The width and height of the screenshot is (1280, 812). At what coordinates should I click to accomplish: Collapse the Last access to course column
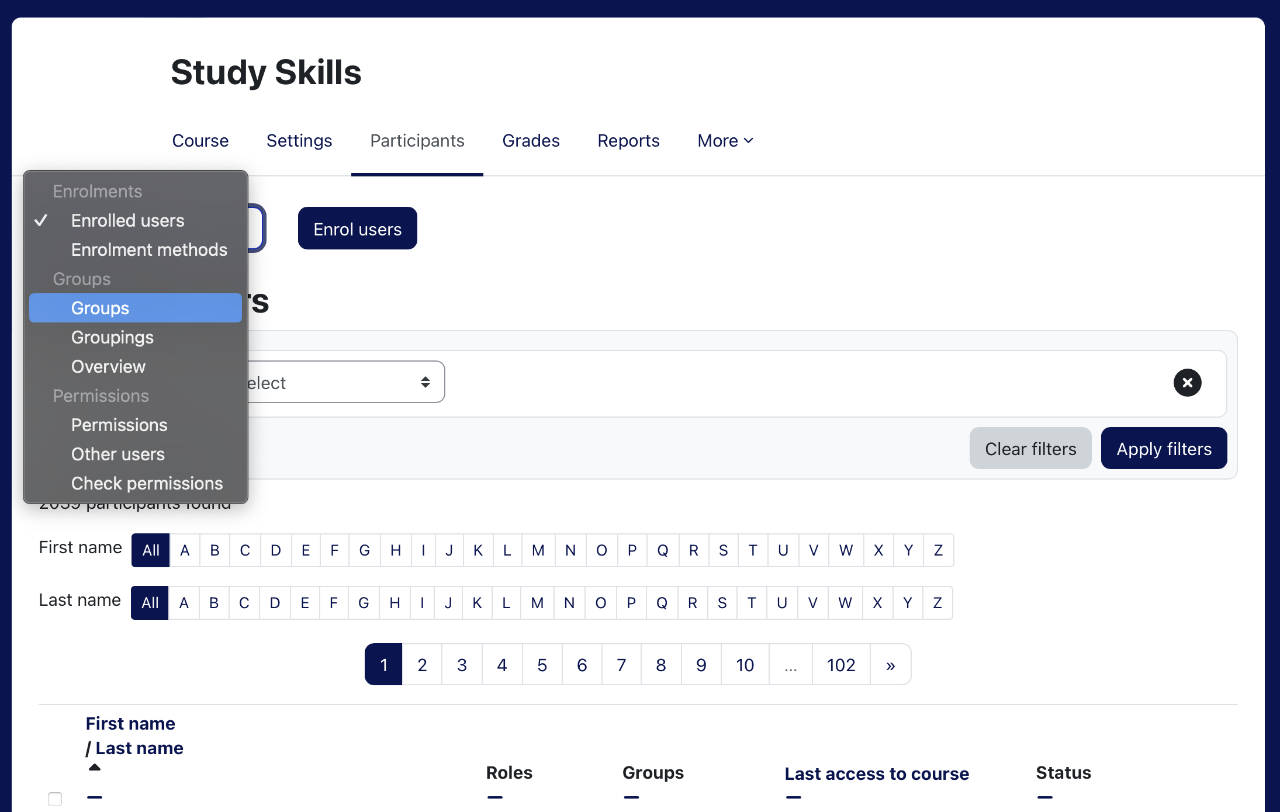[x=793, y=797]
